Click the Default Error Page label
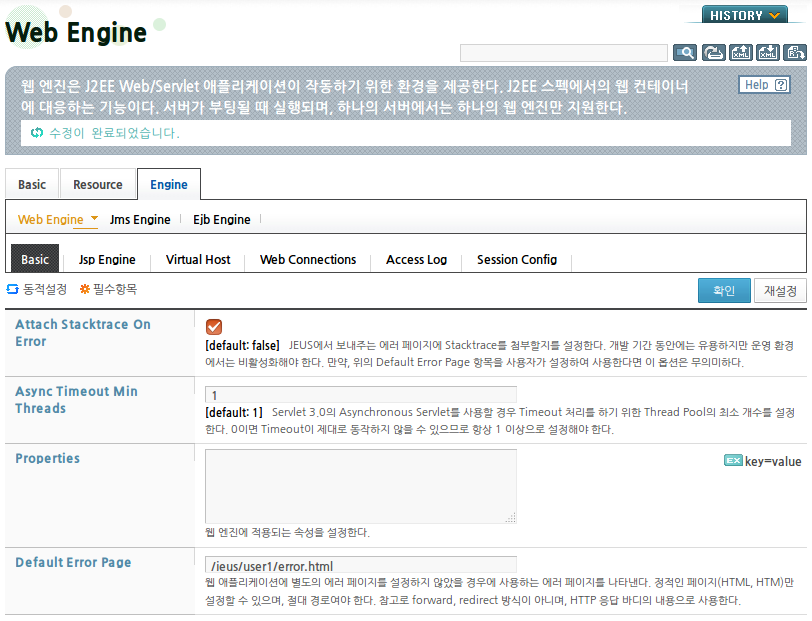The width and height of the screenshot is (812, 621). [73, 562]
